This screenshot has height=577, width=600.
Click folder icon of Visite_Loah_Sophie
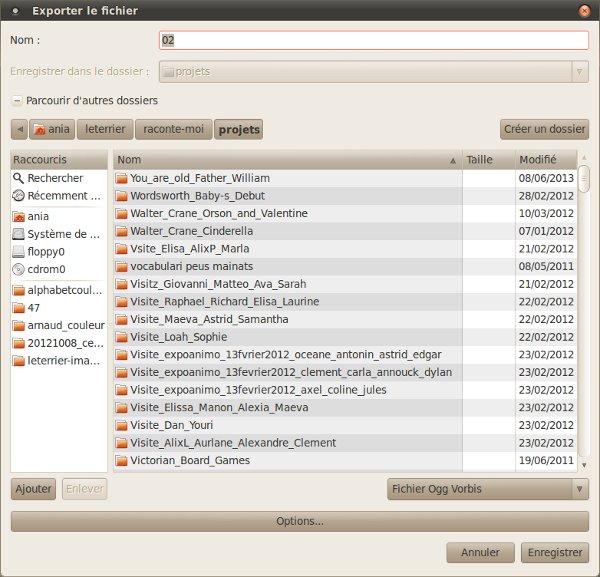click(121, 337)
